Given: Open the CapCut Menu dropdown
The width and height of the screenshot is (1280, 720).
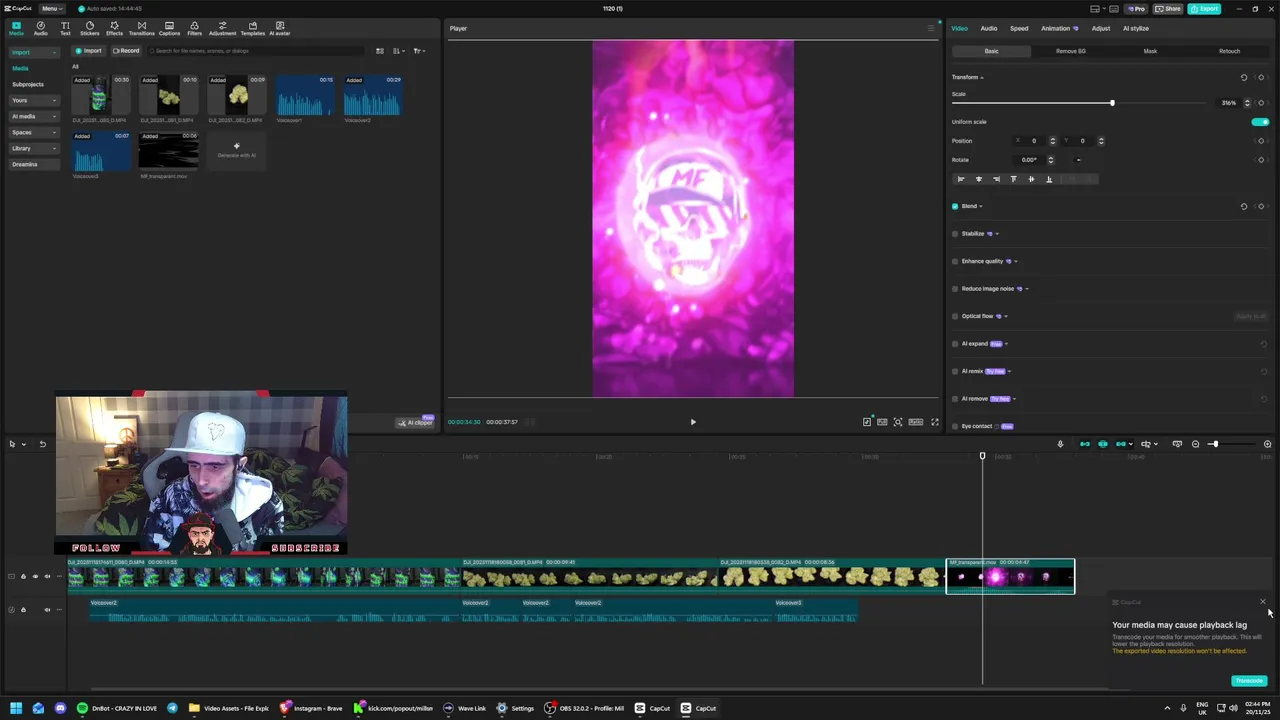Looking at the screenshot, I should (x=50, y=8).
